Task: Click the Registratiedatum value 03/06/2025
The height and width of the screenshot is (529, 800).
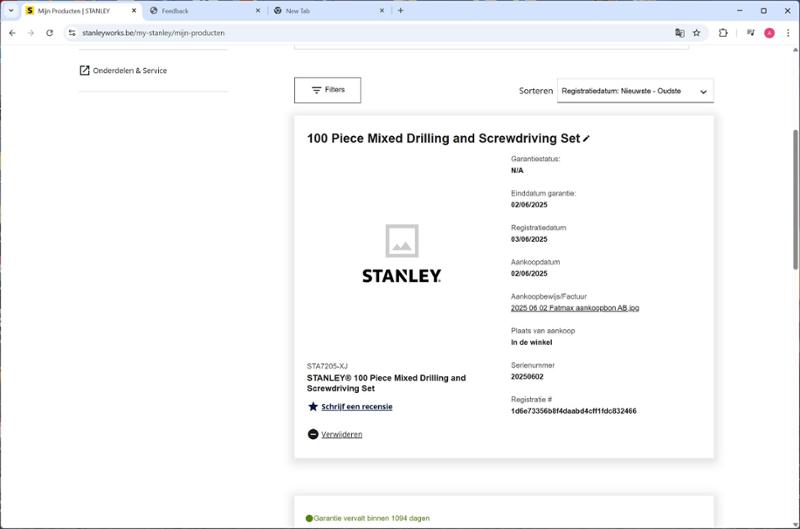Action: tap(529, 239)
